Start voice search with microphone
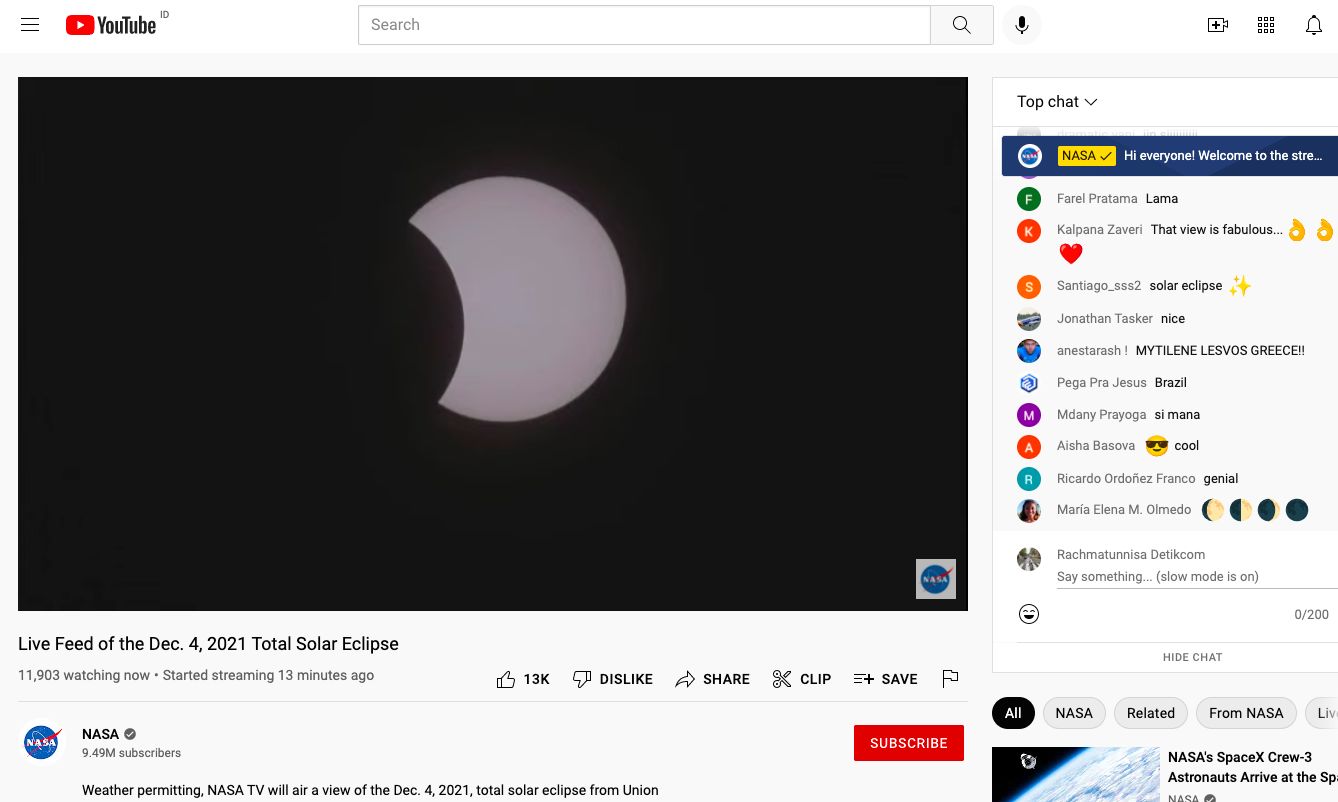This screenshot has height=802, width=1338. pyautogui.click(x=1022, y=25)
